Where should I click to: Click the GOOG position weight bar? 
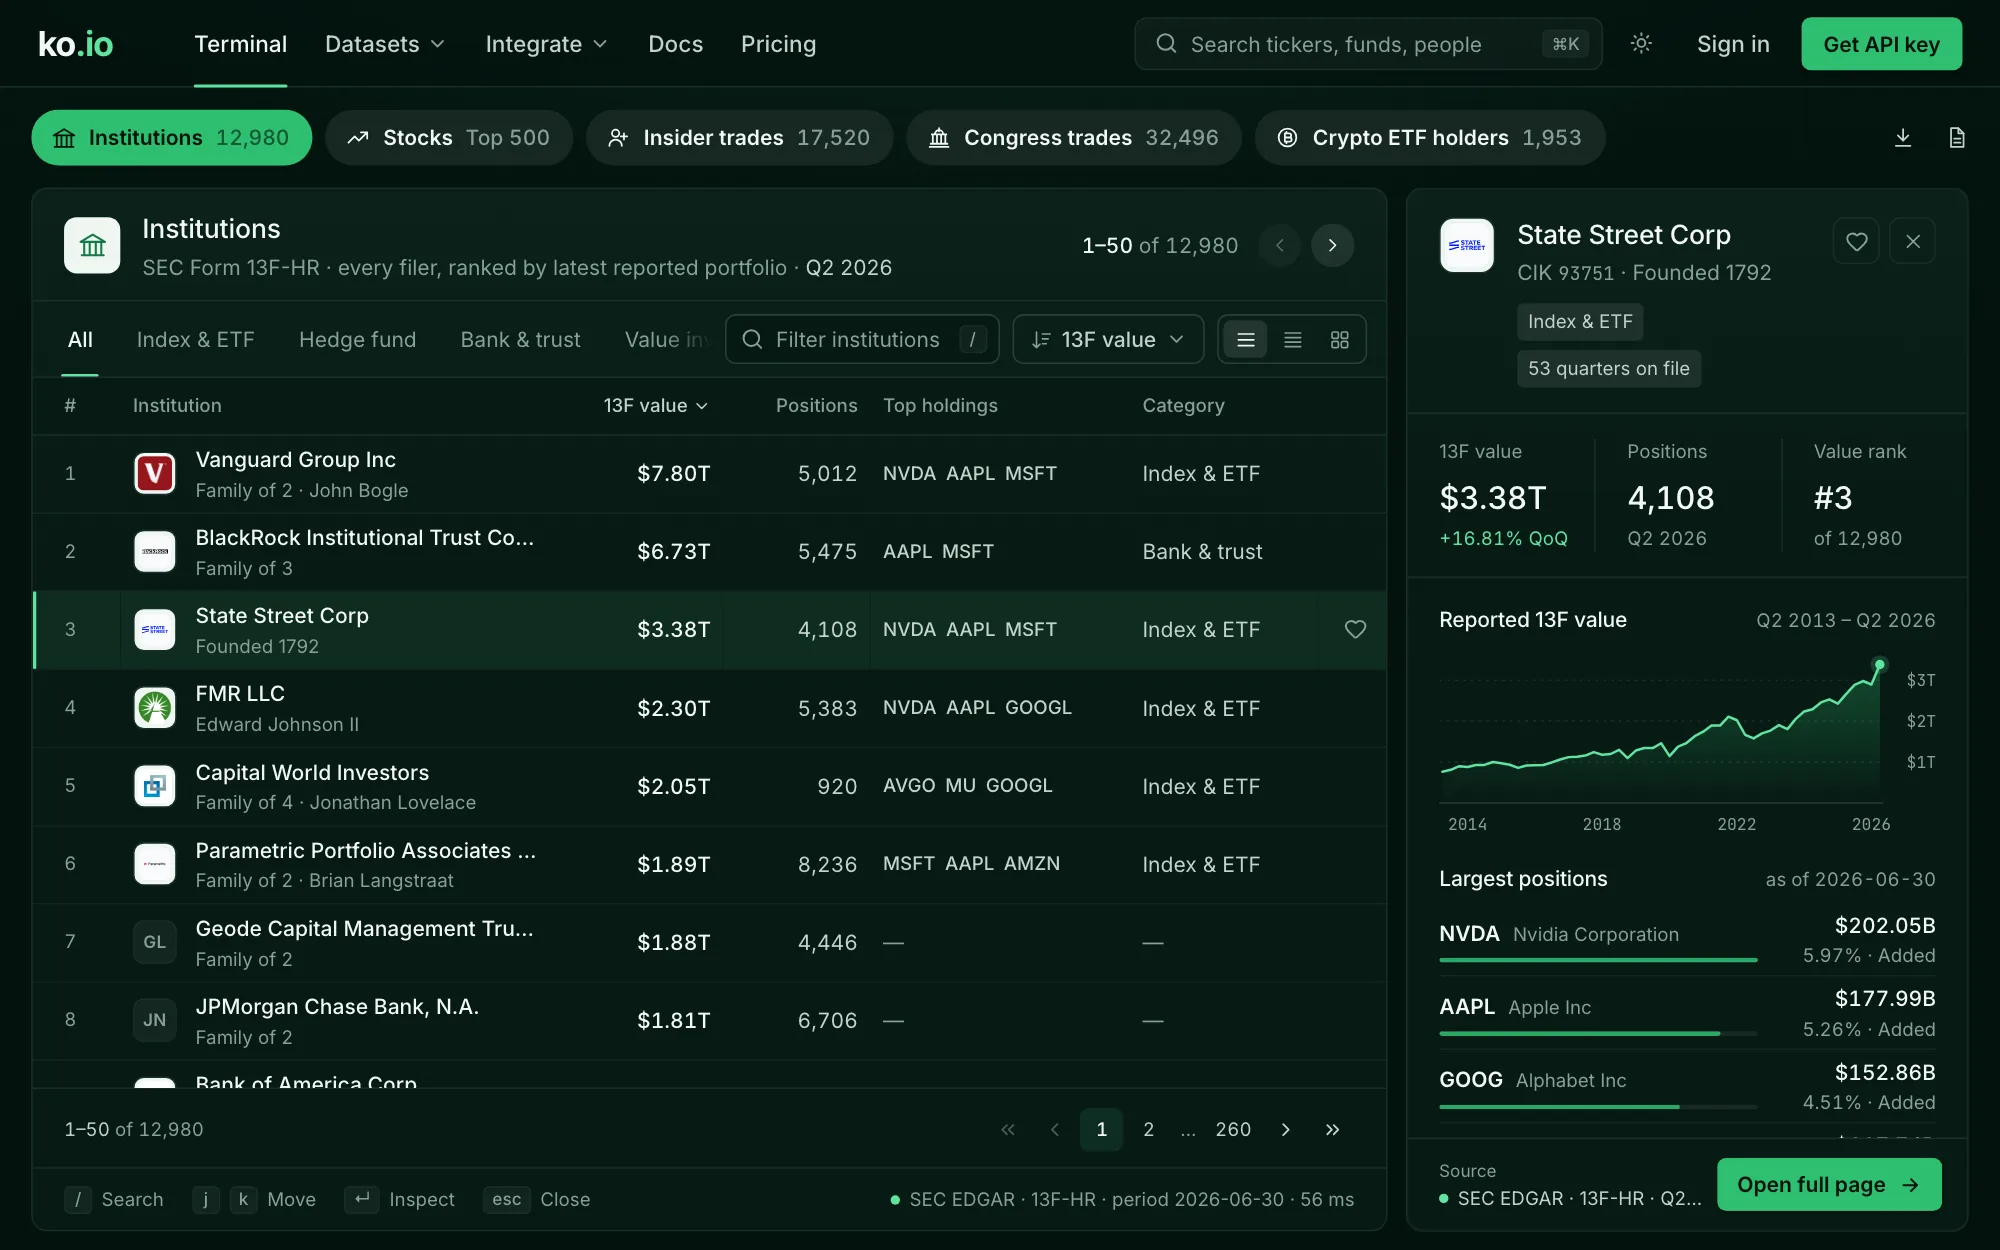click(1598, 1106)
